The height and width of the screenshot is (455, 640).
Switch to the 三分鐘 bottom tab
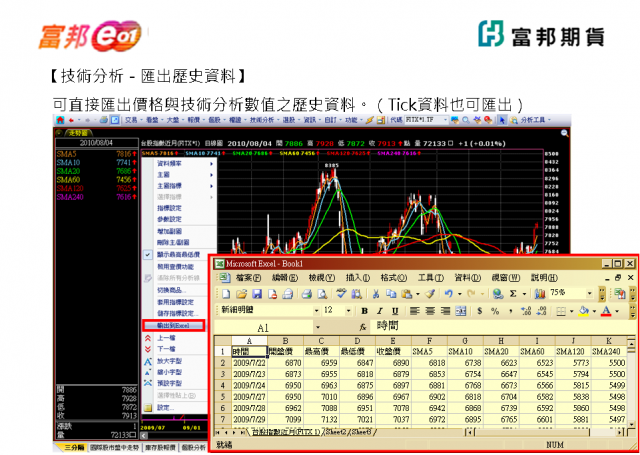(73, 448)
